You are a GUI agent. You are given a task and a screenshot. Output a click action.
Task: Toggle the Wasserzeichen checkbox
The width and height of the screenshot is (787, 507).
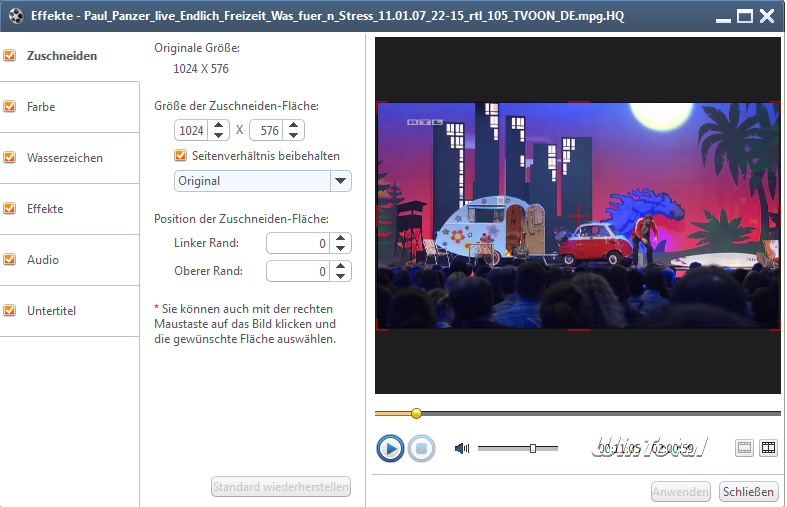pos(10,157)
